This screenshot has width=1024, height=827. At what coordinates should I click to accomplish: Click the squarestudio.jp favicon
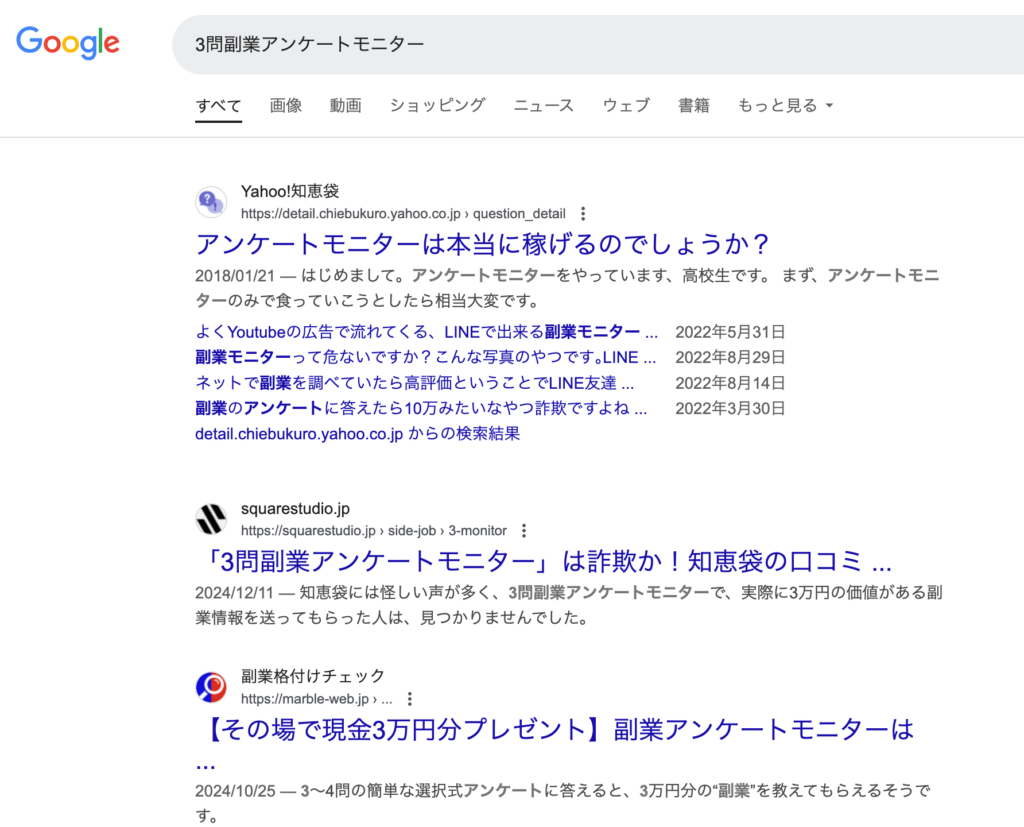(x=211, y=519)
